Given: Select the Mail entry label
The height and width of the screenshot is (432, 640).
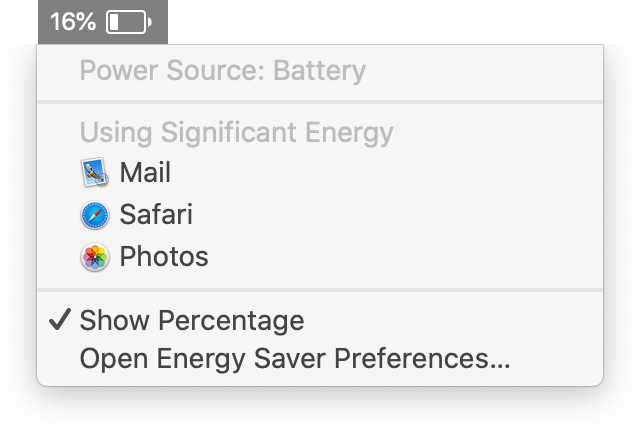Looking at the screenshot, I should tap(145, 172).
